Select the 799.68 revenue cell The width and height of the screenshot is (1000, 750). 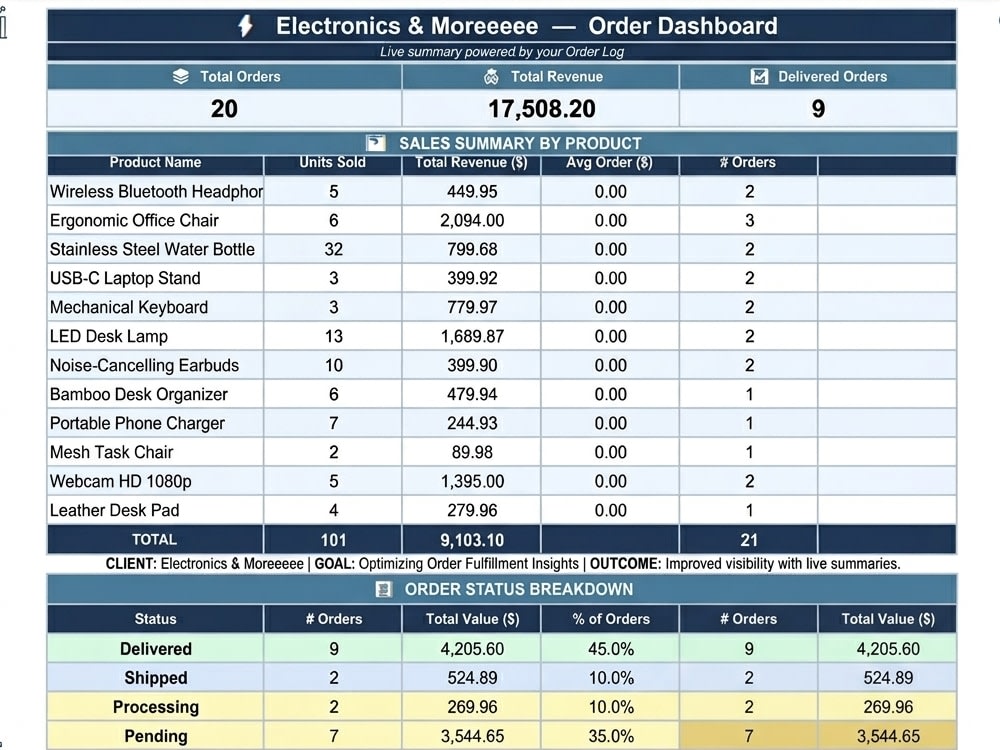tap(471, 249)
